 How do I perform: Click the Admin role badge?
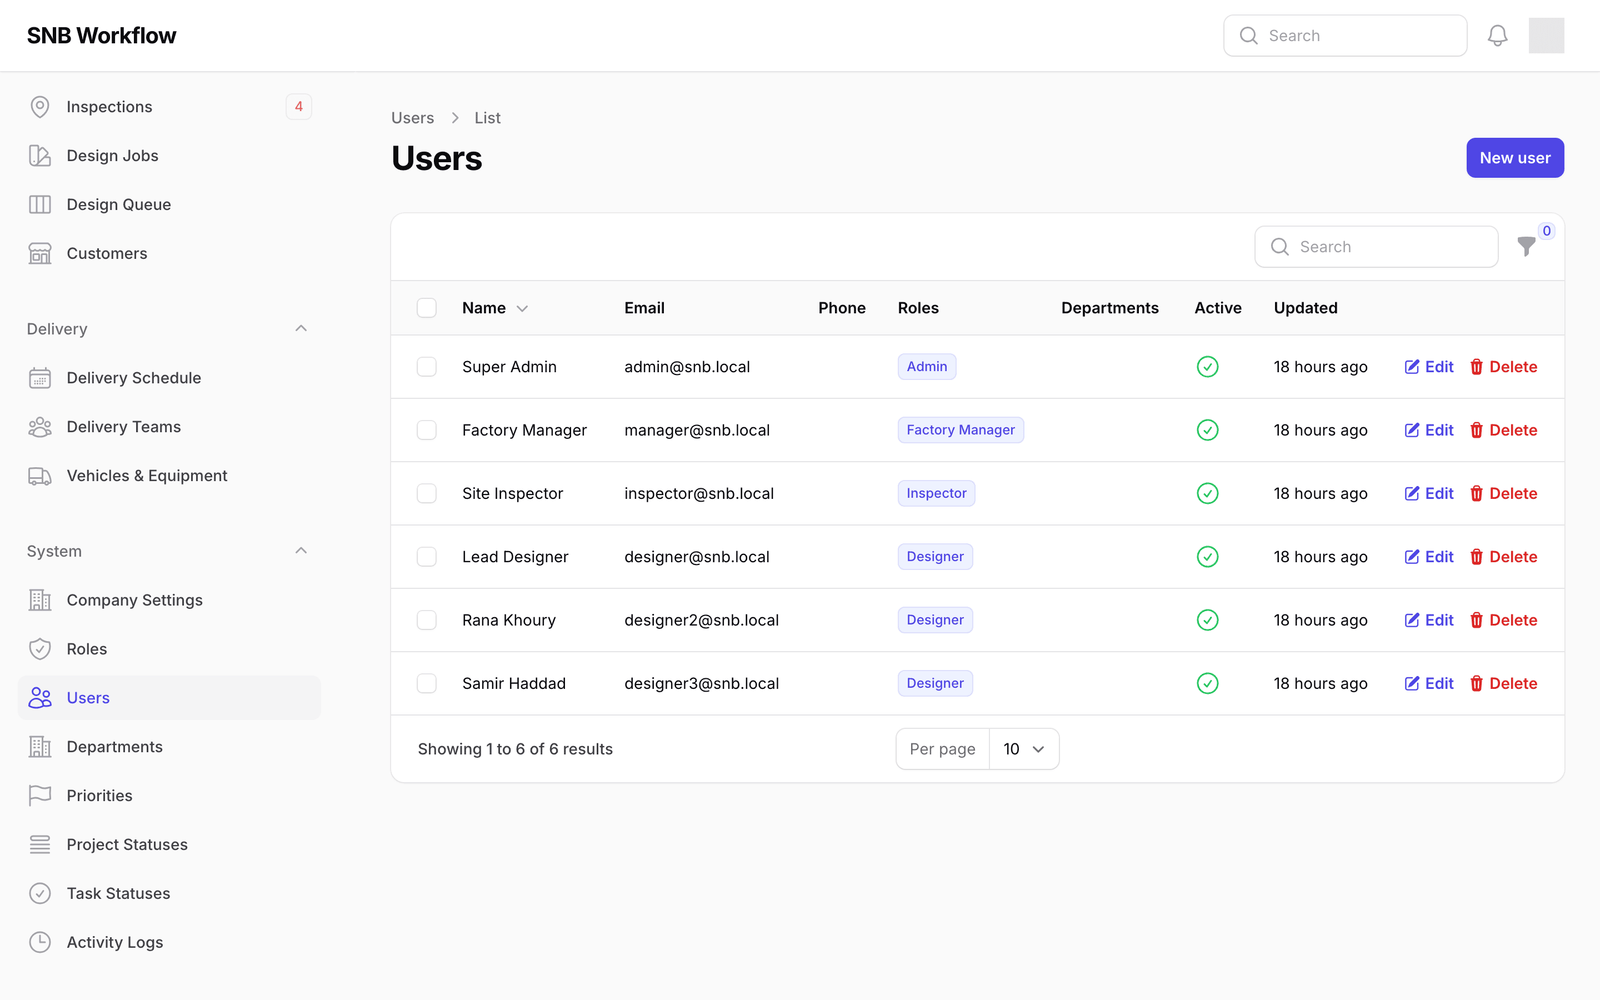[x=927, y=367]
